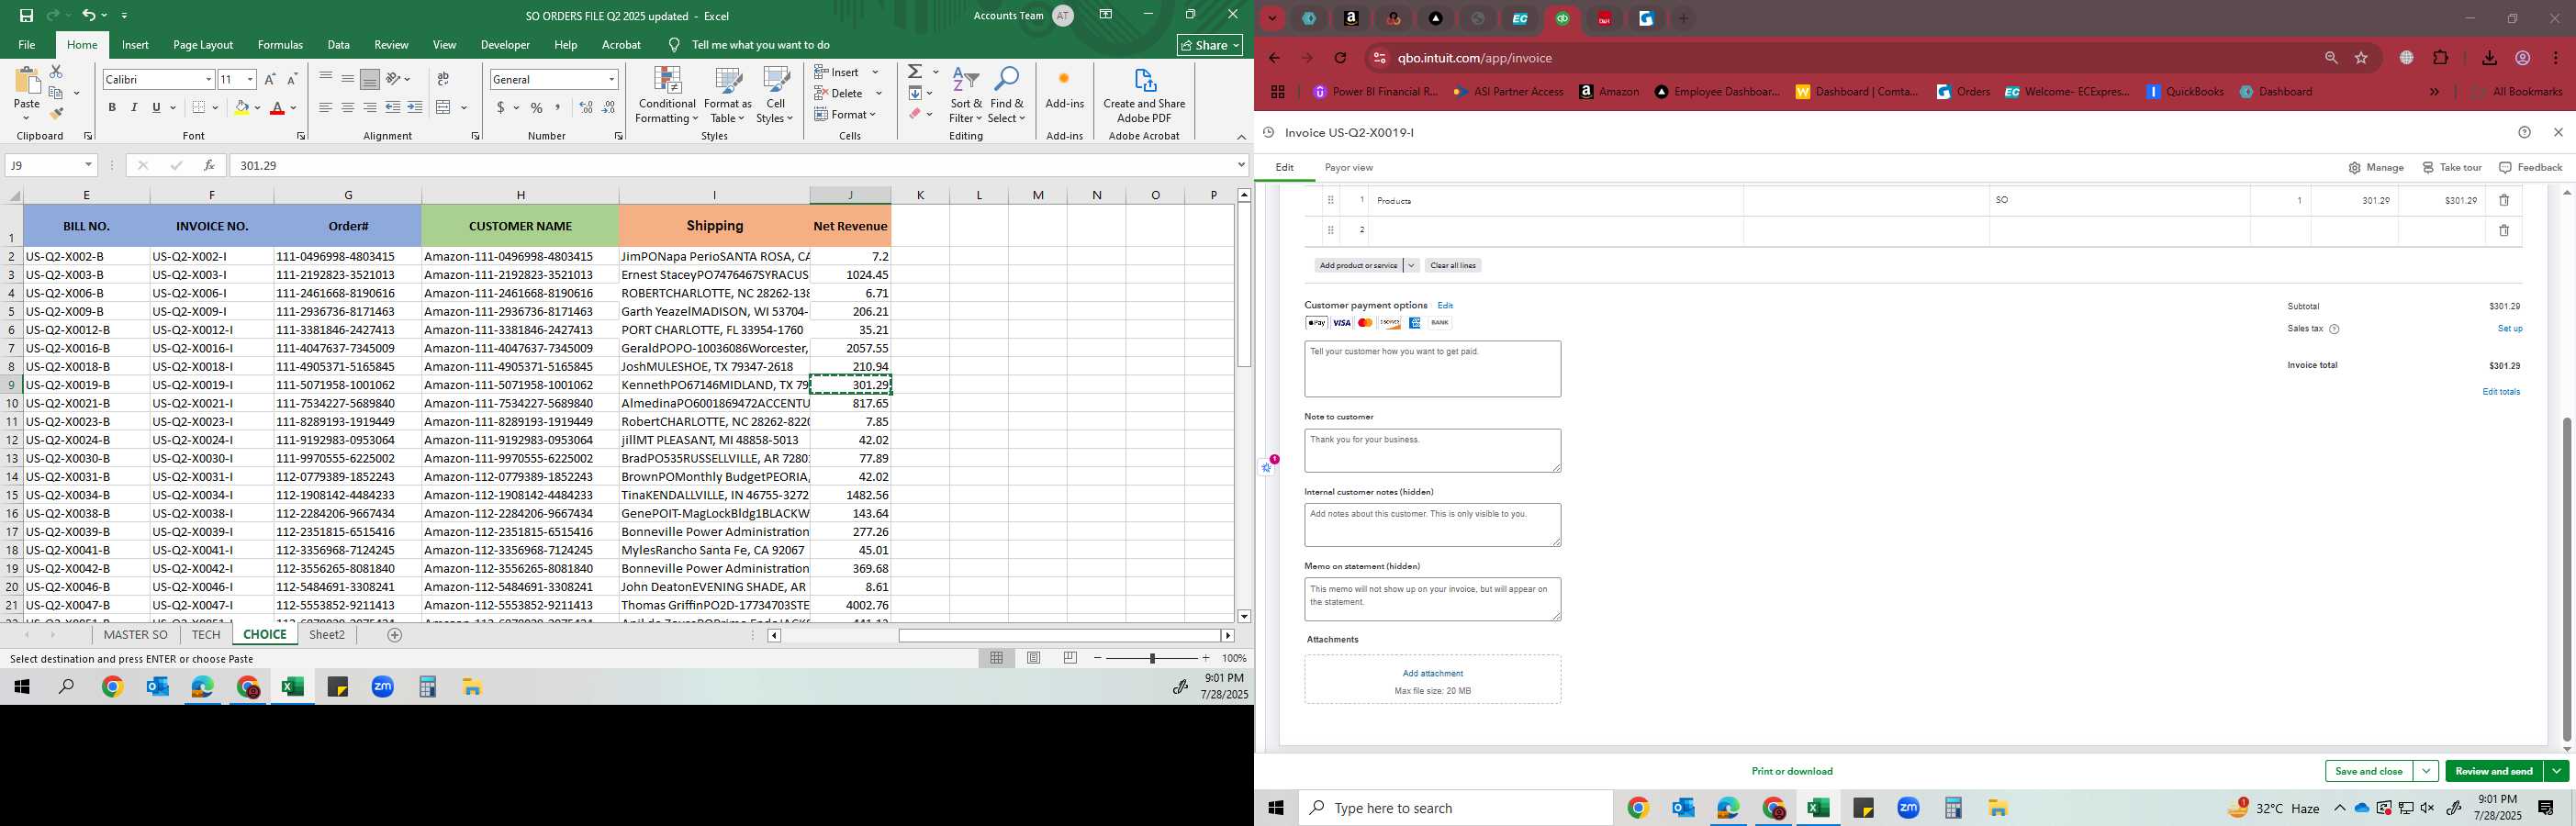
Task: Delete the Products line with trash icon
Action: pos(2504,200)
